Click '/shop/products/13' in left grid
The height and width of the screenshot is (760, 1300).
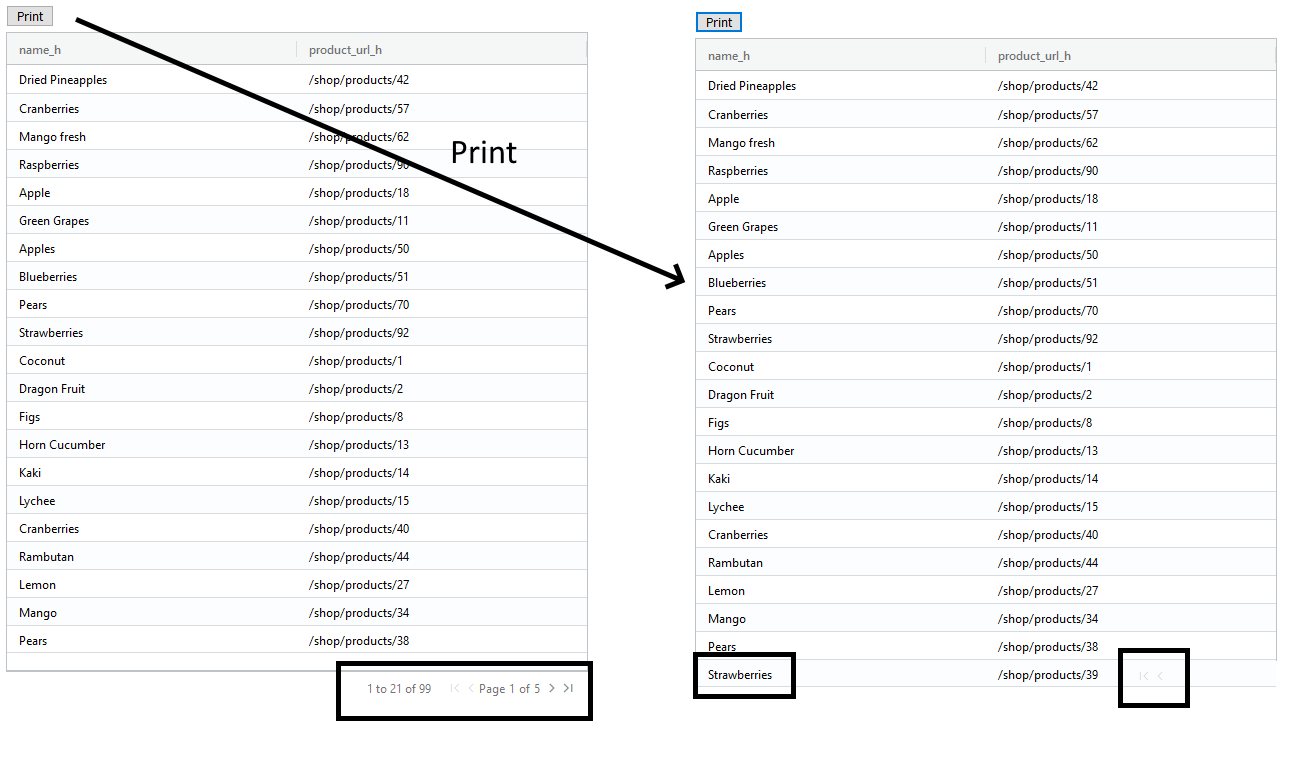[x=359, y=445]
